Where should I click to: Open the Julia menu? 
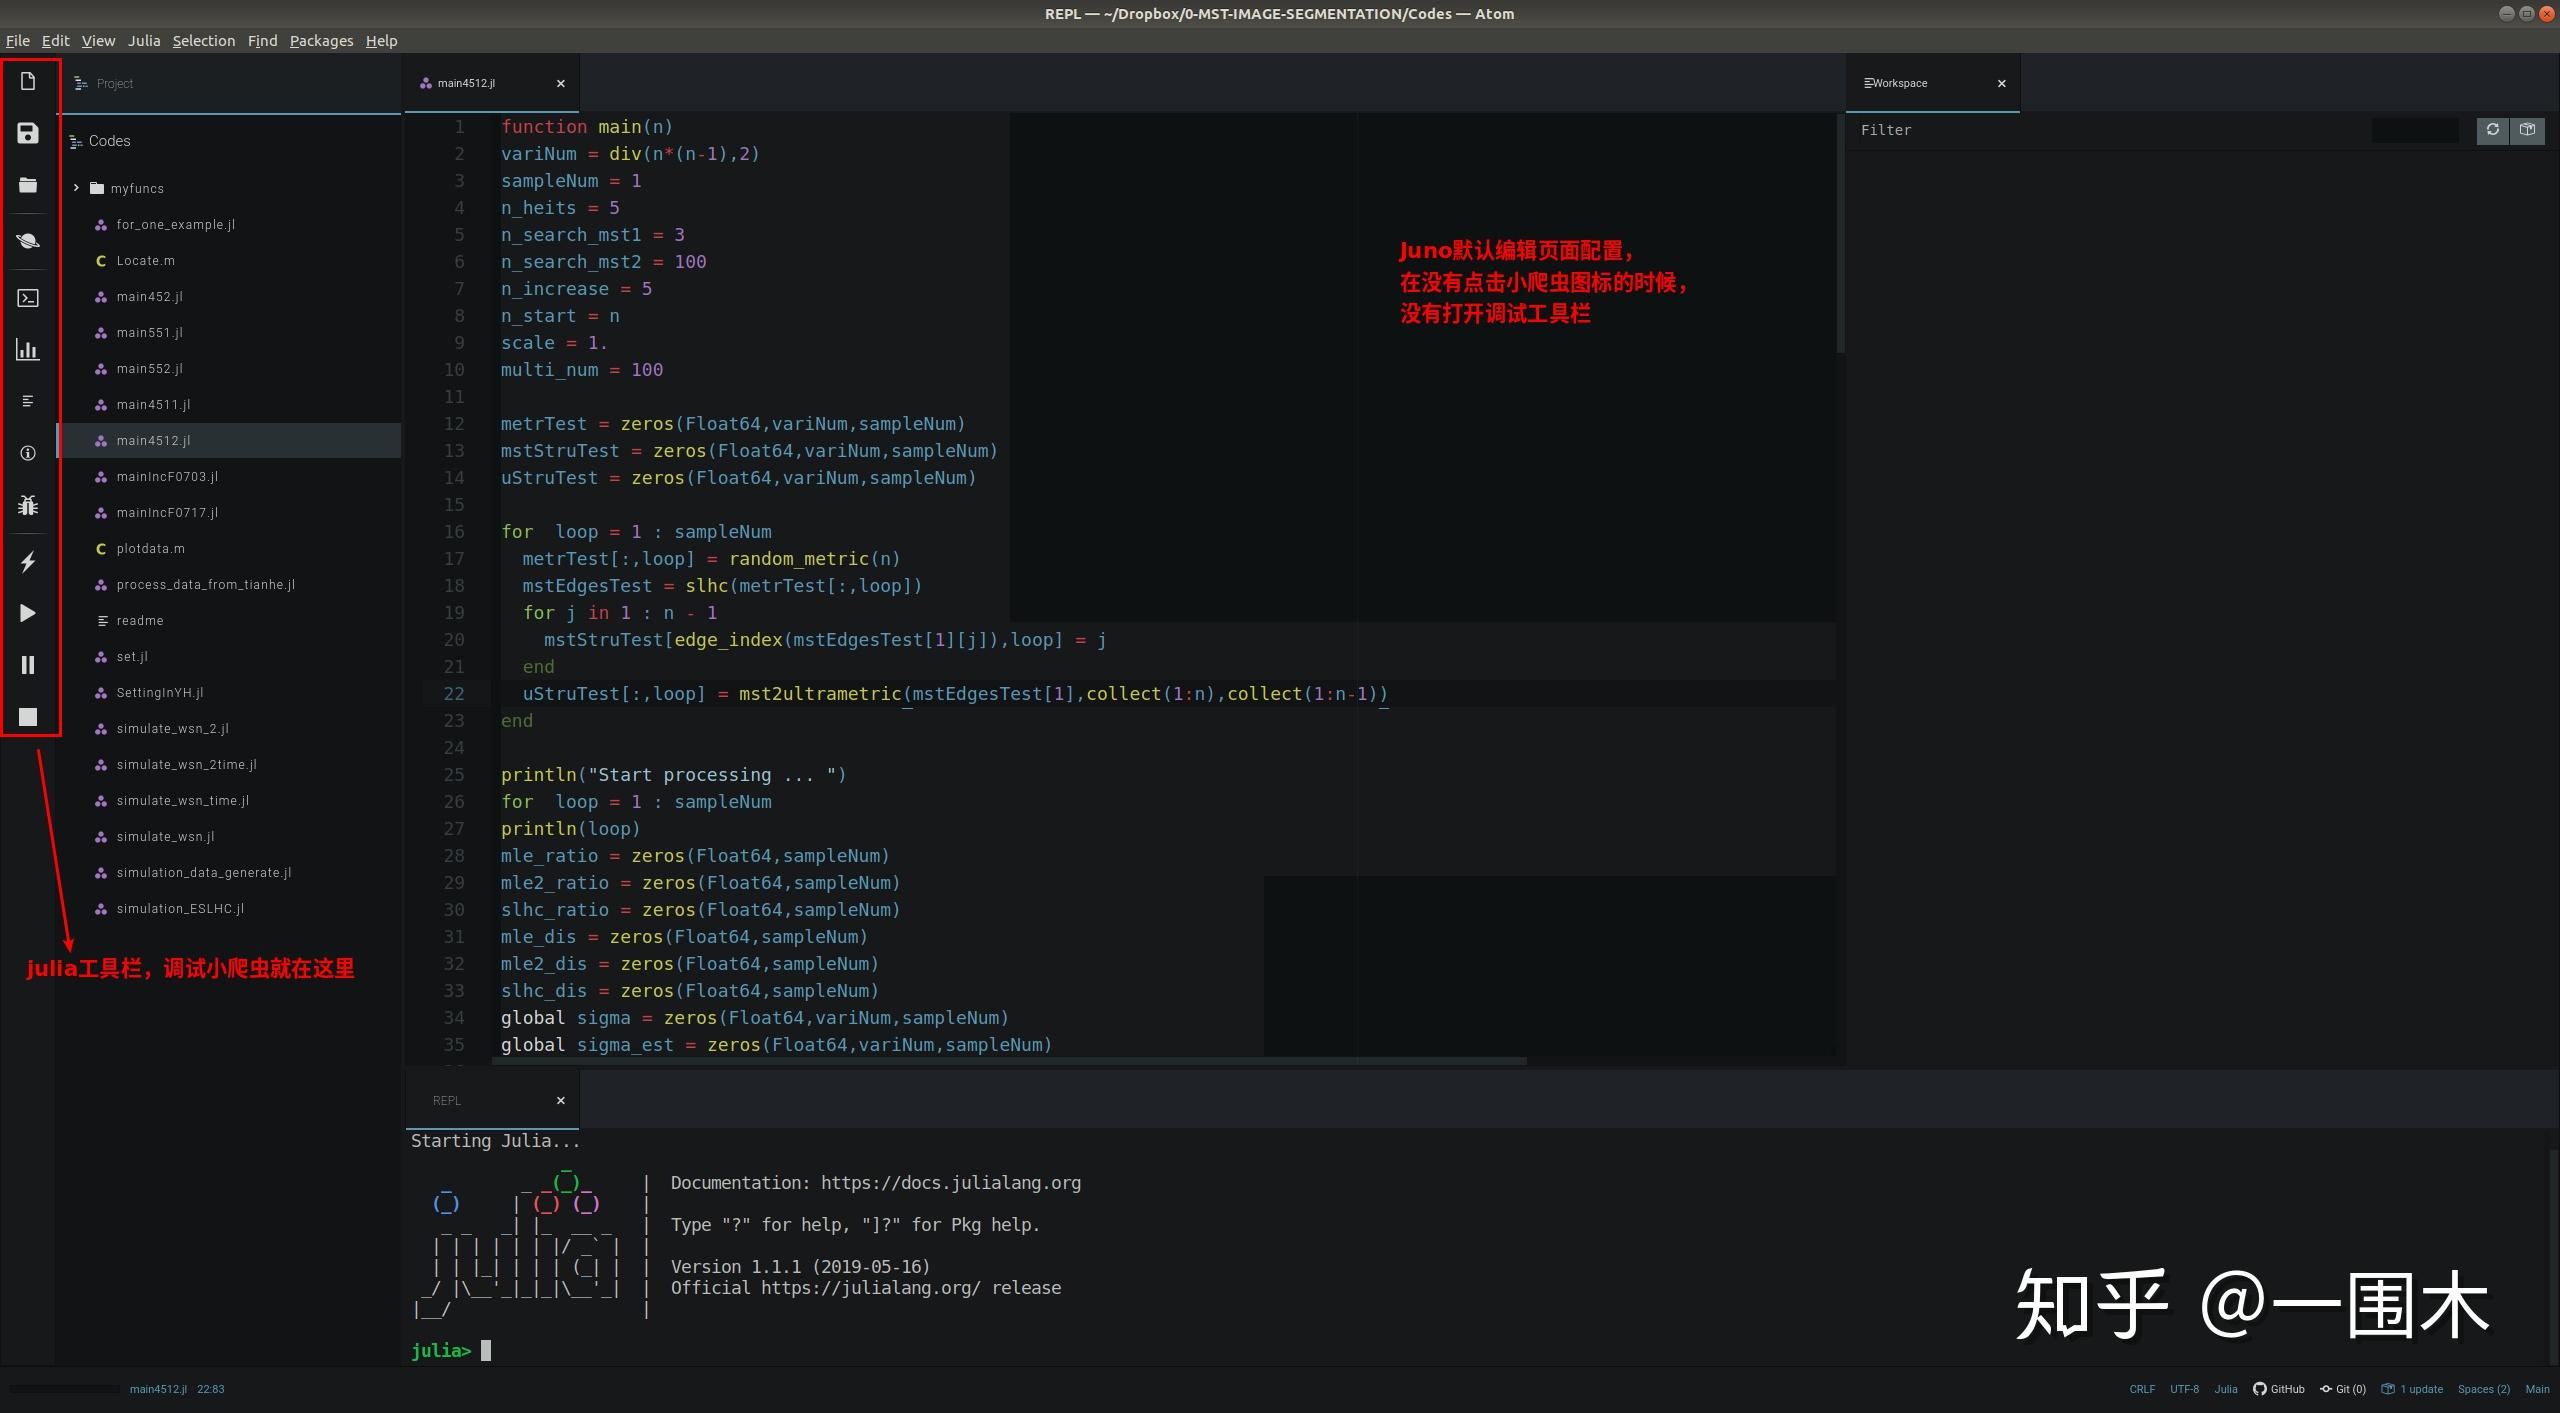pyautogui.click(x=143, y=41)
